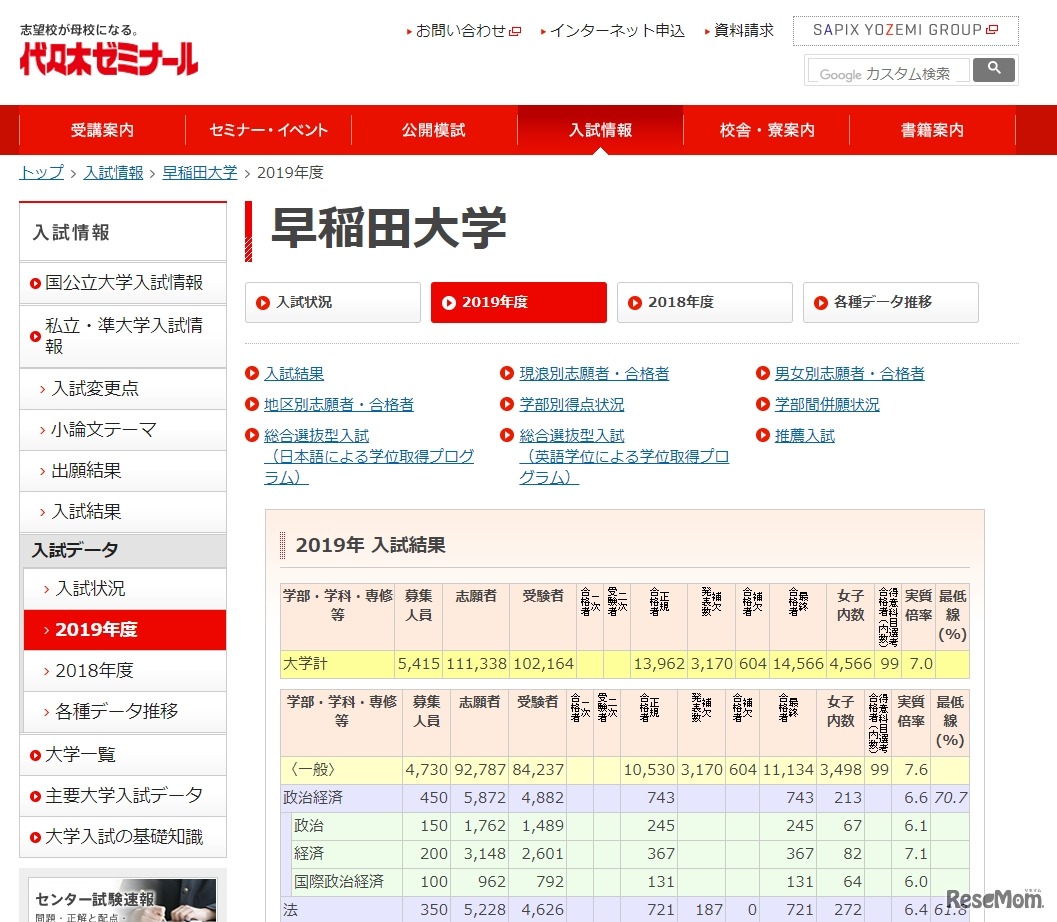Open the 入試状況 tab button
1057x922 pixels.
pyautogui.click(x=332, y=303)
